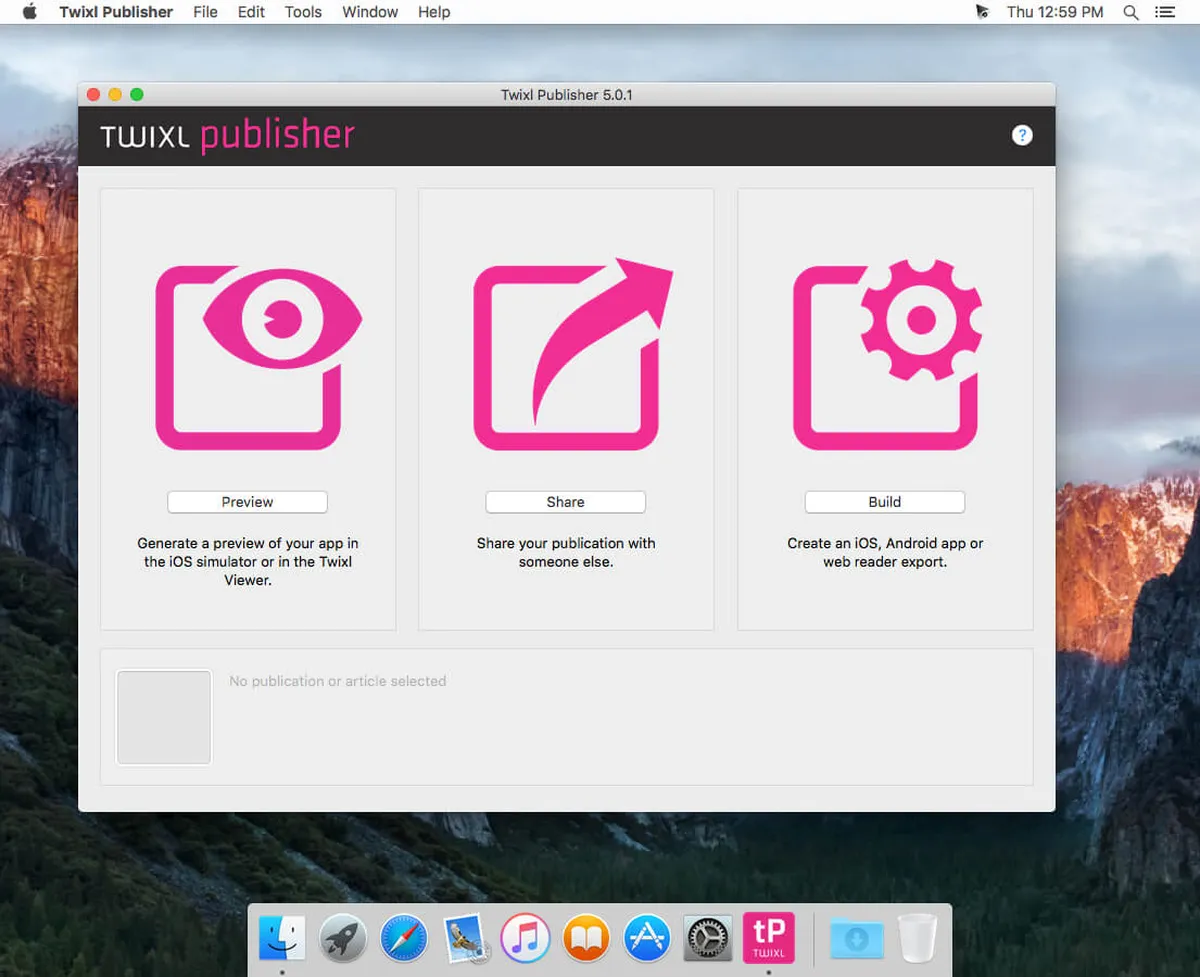Click the pink gear Build icon
Image resolution: width=1200 pixels, height=977 pixels.
(887, 357)
